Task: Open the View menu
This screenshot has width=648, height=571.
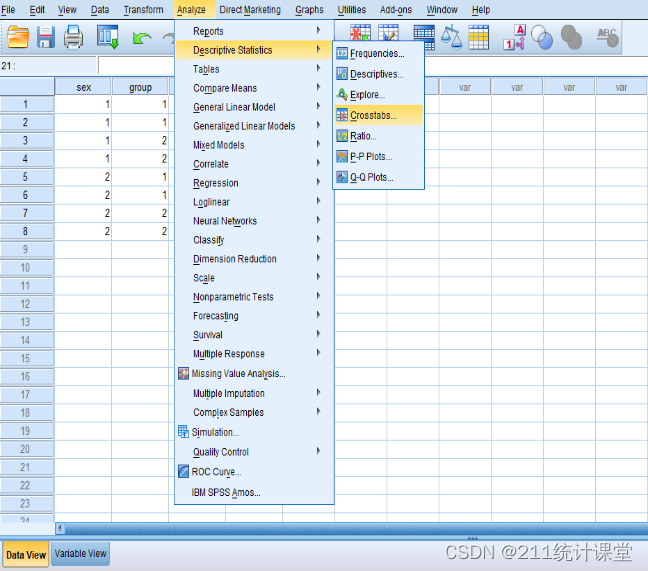Action: pyautogui.click(x=67, y=10)
